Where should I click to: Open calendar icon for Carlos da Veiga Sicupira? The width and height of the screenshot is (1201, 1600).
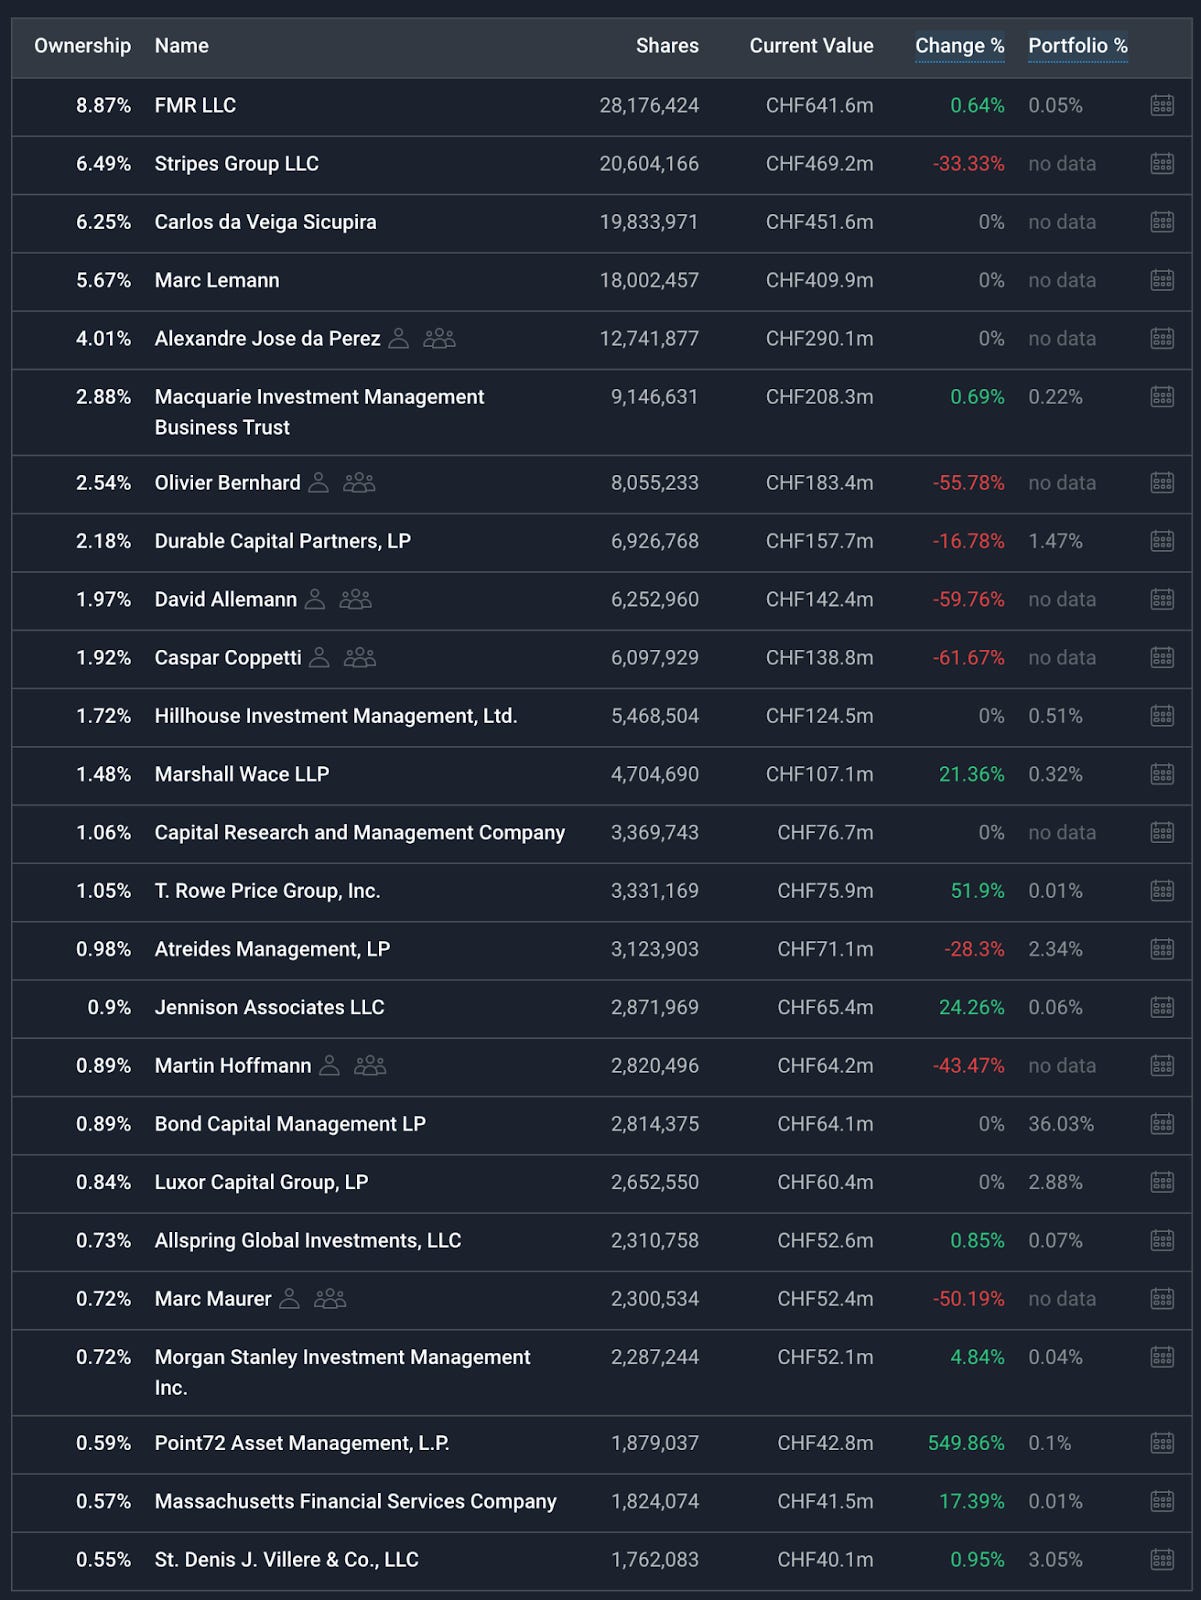click(x=1162, y=222)
